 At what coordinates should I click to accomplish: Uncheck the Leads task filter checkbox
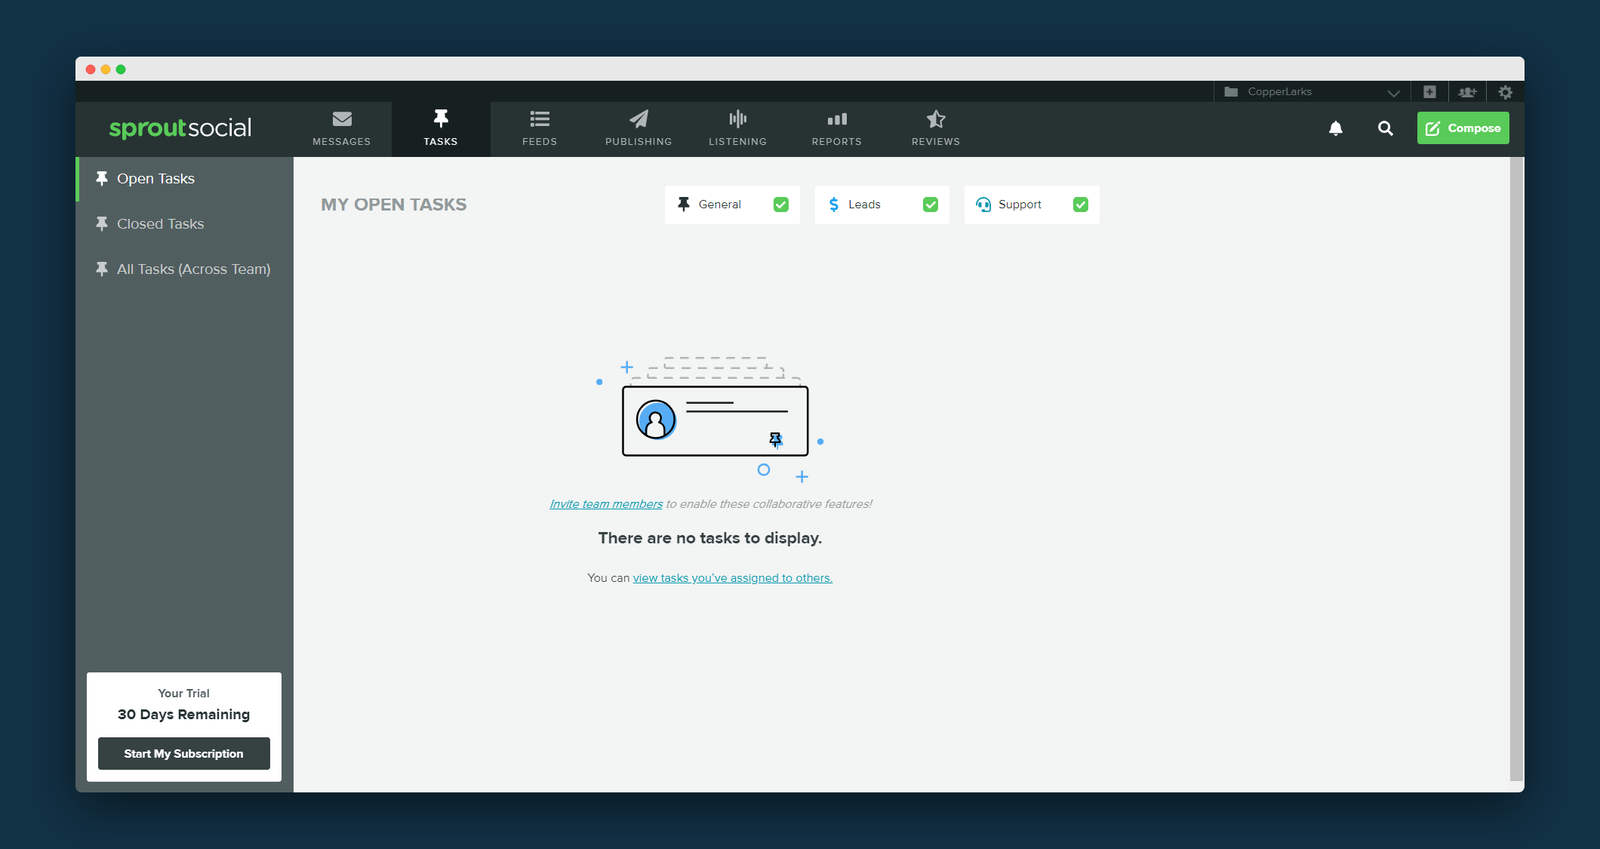pyautogui.click(x=930, y=204)
